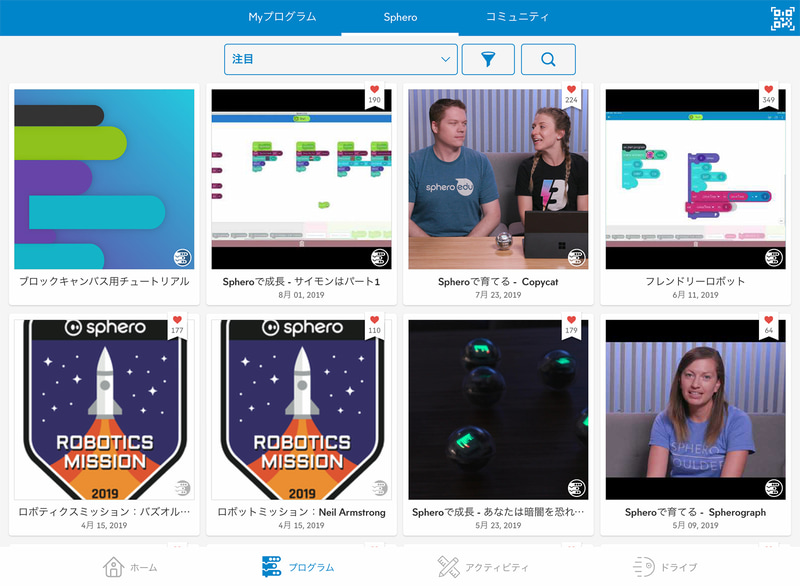Viewport: 800px width, 586px height.
Task: Open the Neil Armstrong mission badge thumbnail
Action: point(302,410)
